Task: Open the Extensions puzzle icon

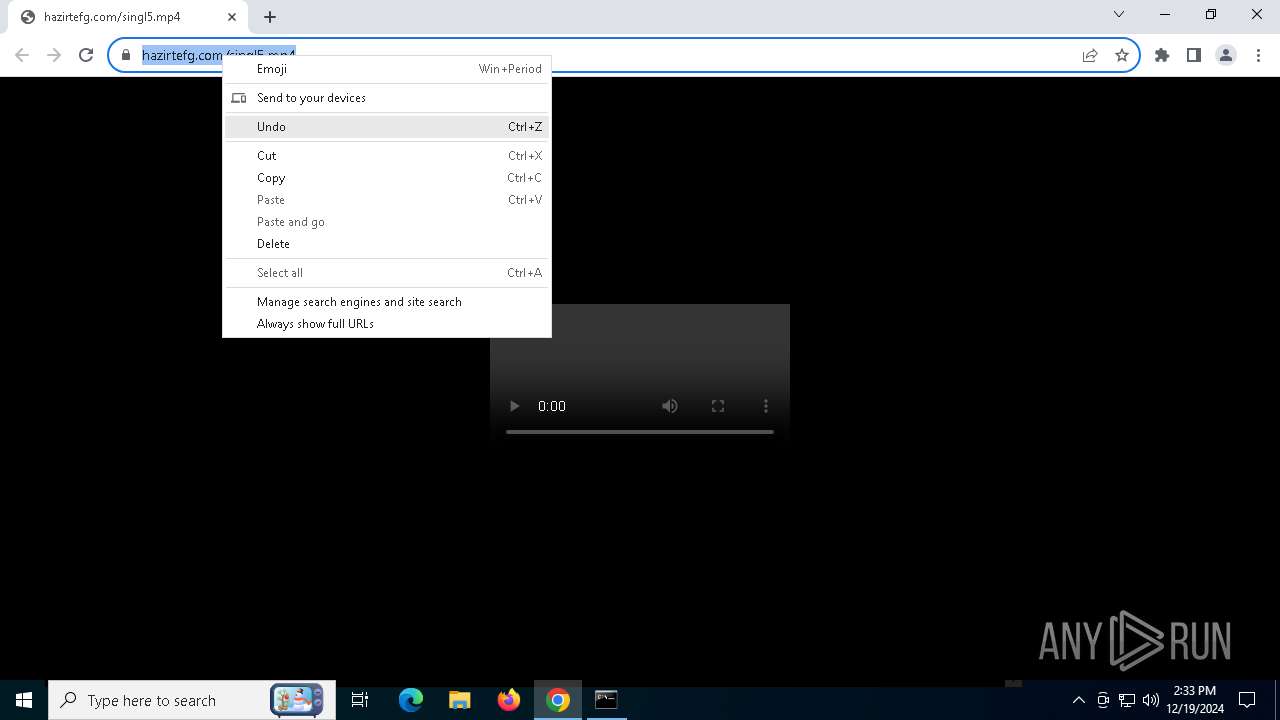Action: (x=1162, y=55)
